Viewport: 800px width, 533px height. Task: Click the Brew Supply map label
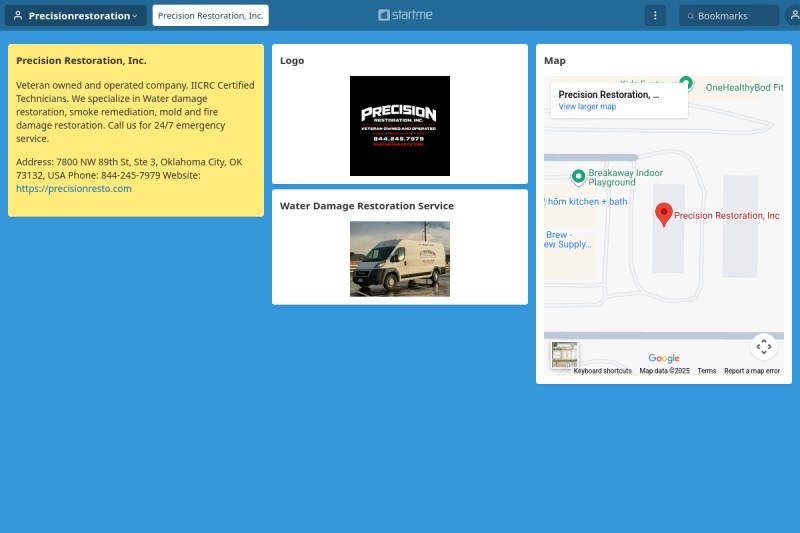pyautogui.click(x=568, y=240)
